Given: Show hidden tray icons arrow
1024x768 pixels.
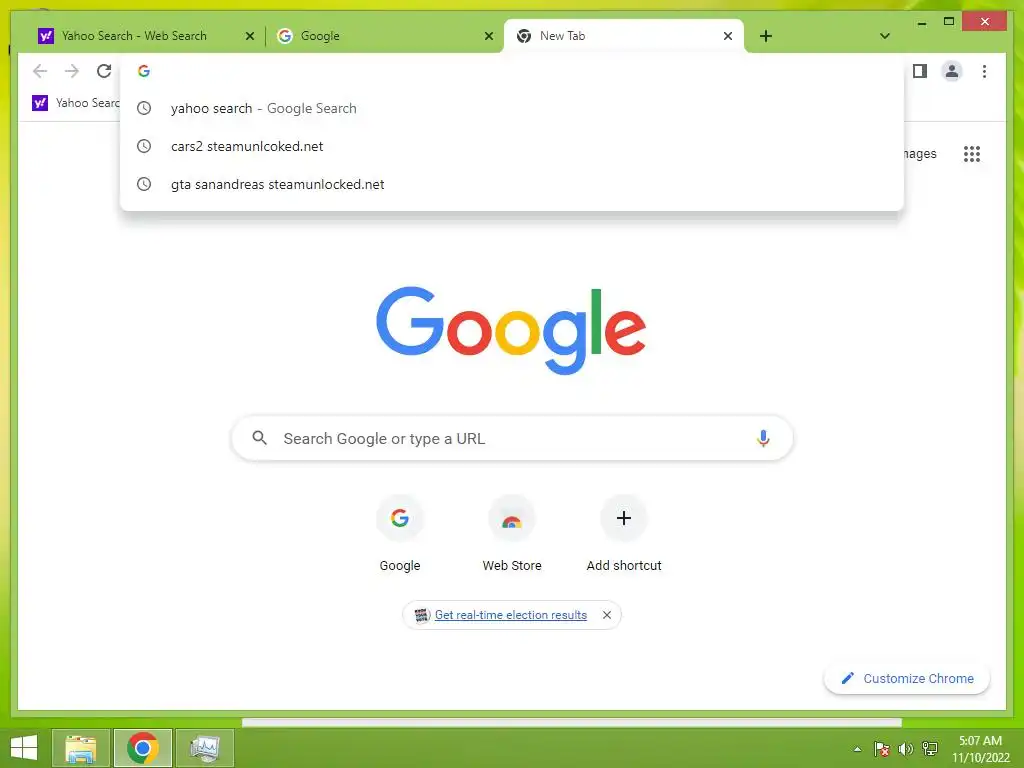Looking at the screenshot, I should [857, 749].
